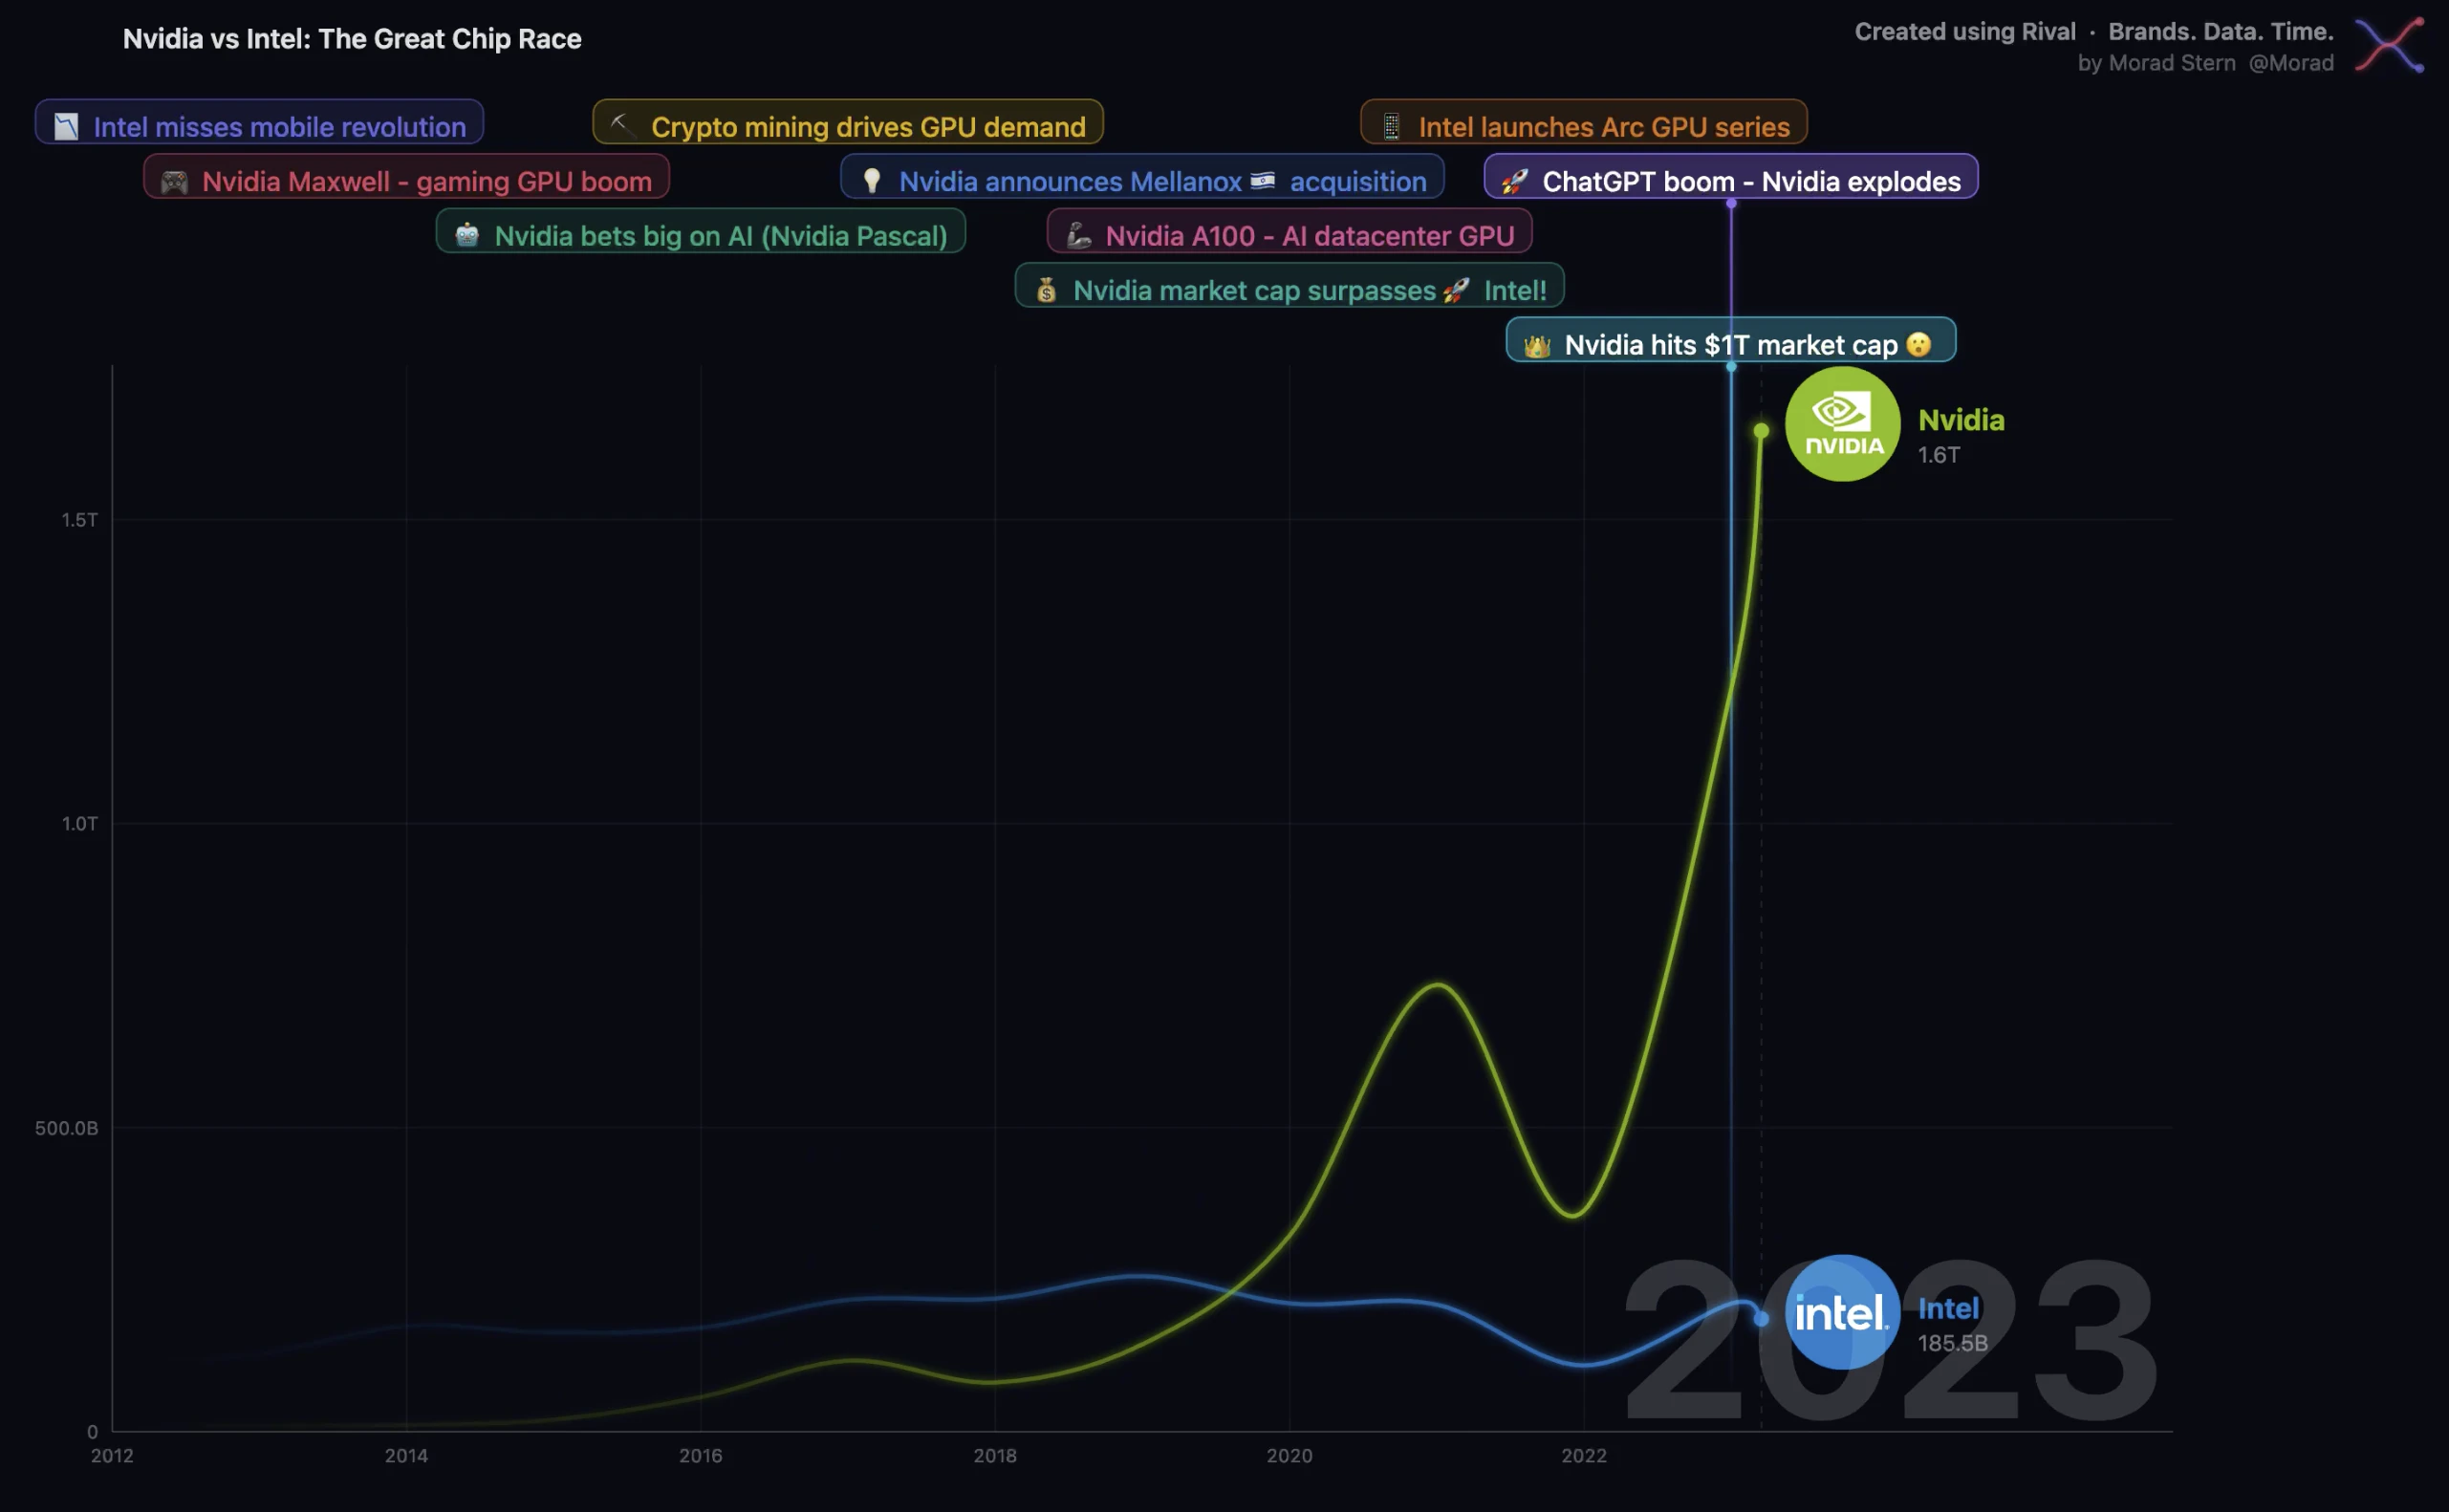Click the Intel series name label

(1948, 1308)
